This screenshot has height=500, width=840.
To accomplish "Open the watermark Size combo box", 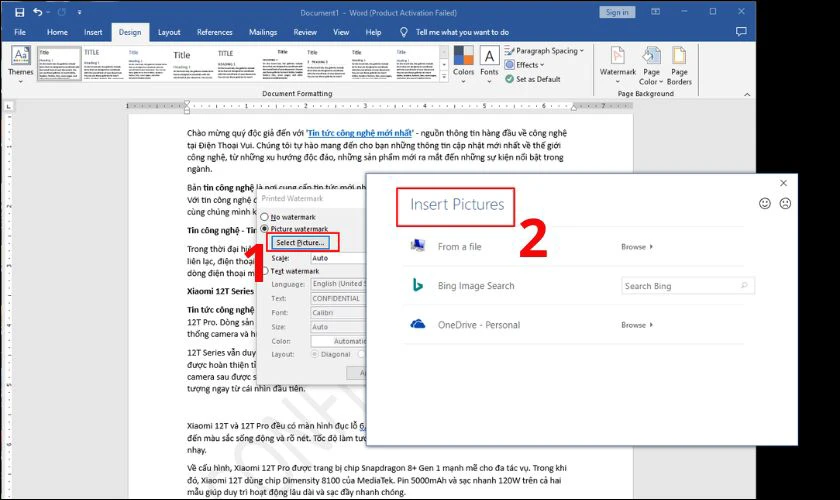I will pyautogui.click(x=338, y=327).
